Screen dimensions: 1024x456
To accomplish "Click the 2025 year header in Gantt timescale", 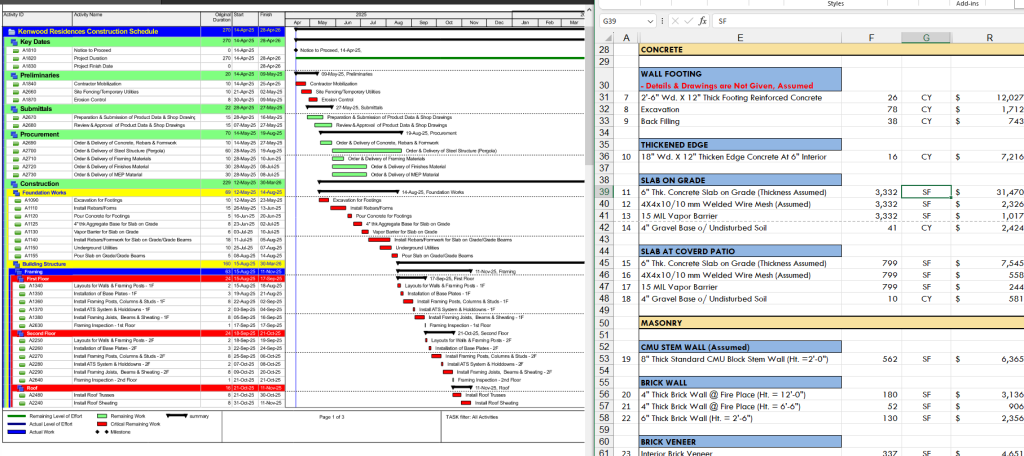I will click(361, 14).
